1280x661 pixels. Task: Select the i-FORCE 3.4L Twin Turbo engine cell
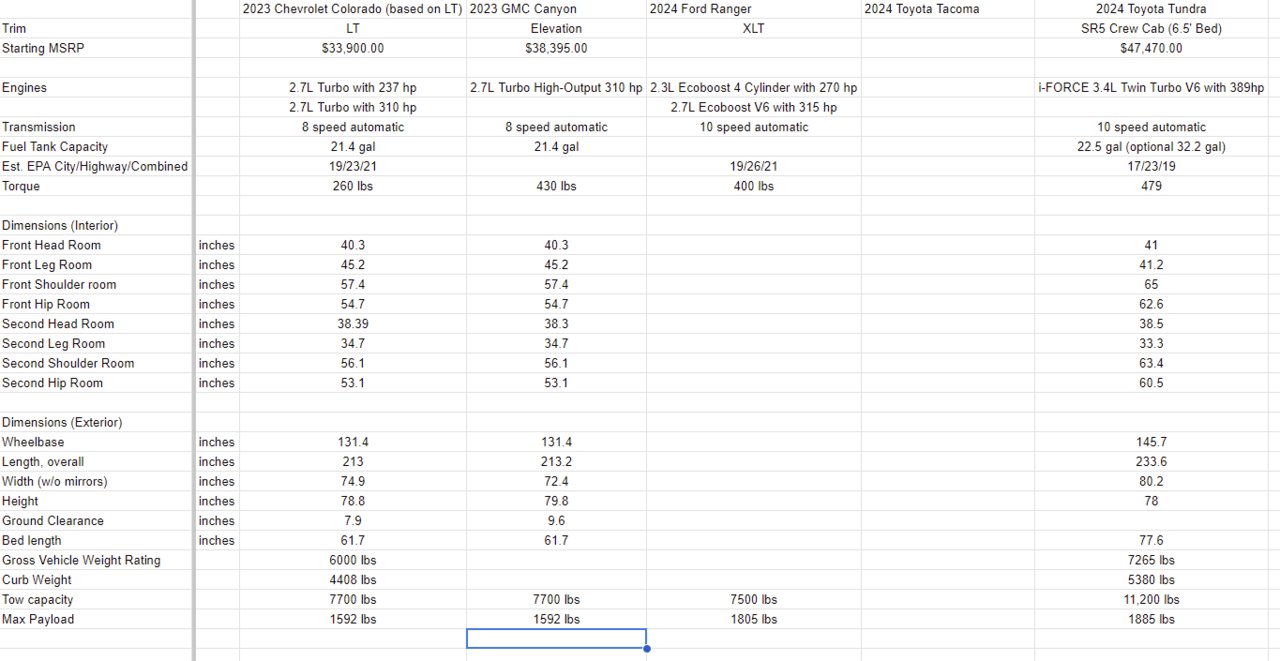tap(1150, 88)
